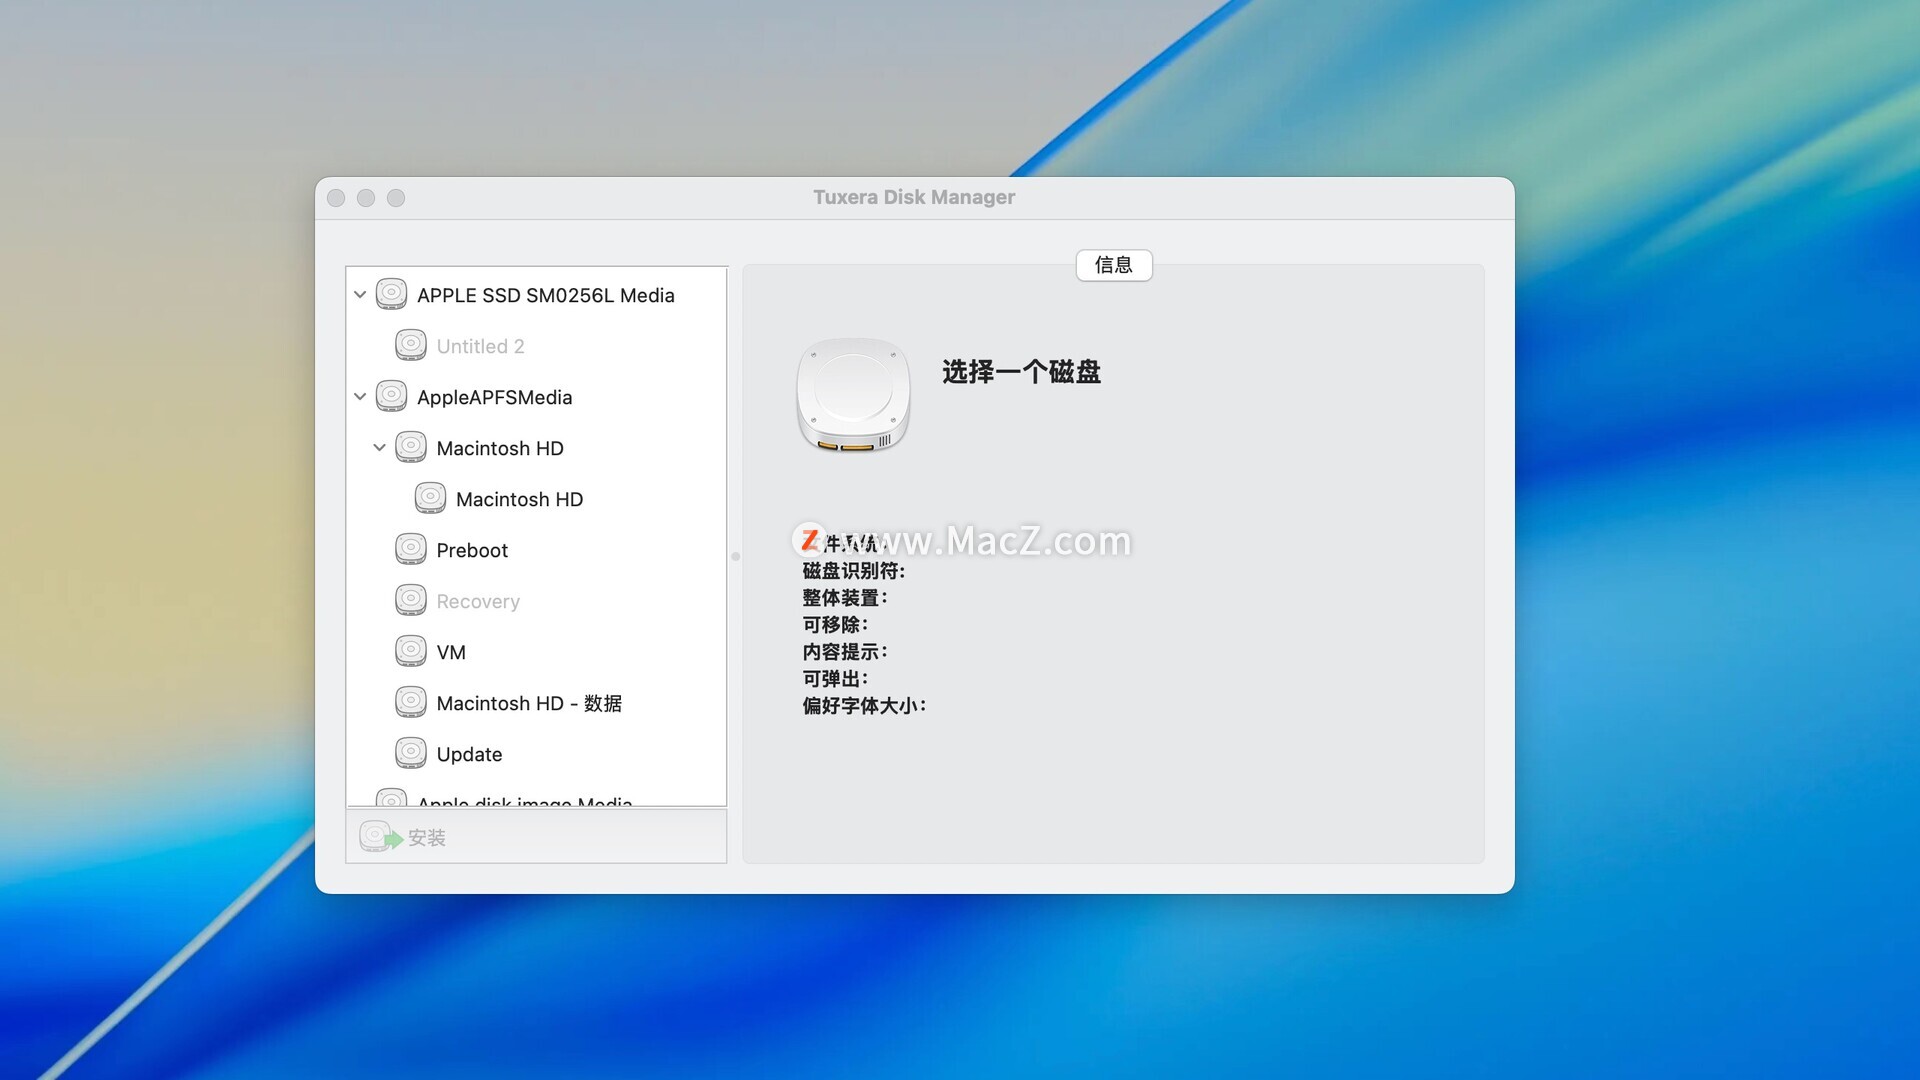Collapse the AppleAPFSMedia disk group

coord(360,397)
